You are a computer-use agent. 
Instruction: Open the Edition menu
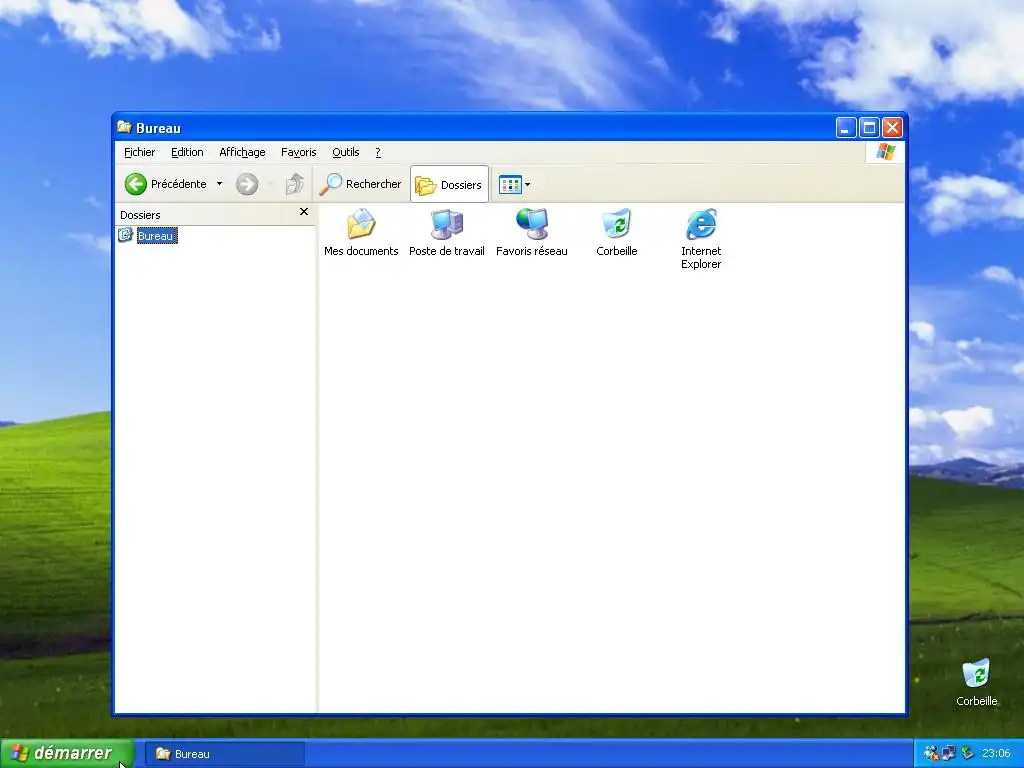(187, 152)
